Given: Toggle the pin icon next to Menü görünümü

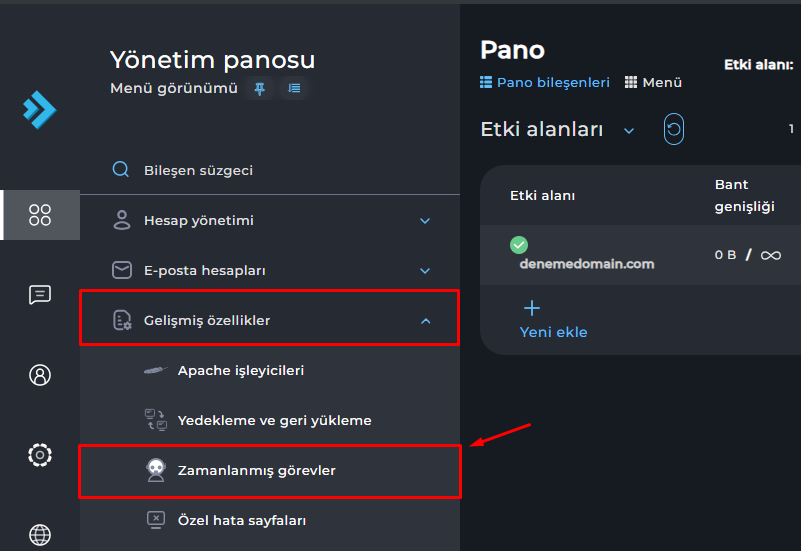Looking at the screenshot, I should pyautogui.click(x=260, y=88).
